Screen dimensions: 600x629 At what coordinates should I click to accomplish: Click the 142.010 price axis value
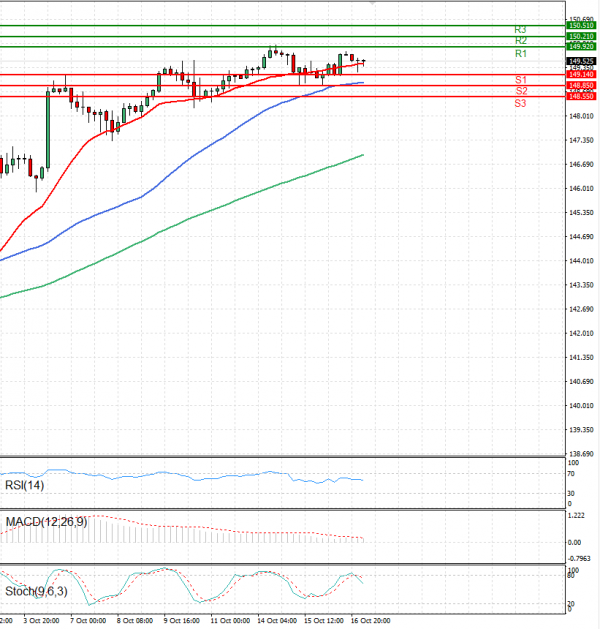click(x=581, y=333)
